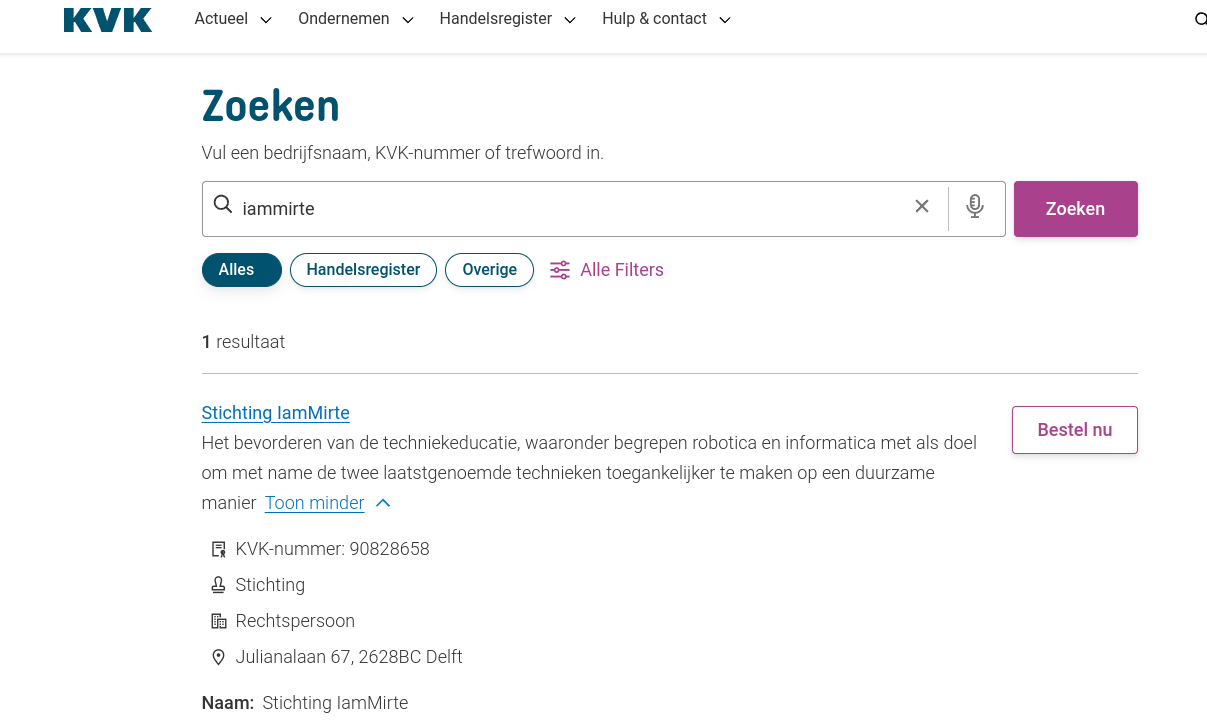Click the KVK-nummer certificate icon

[x=219, y=549]
